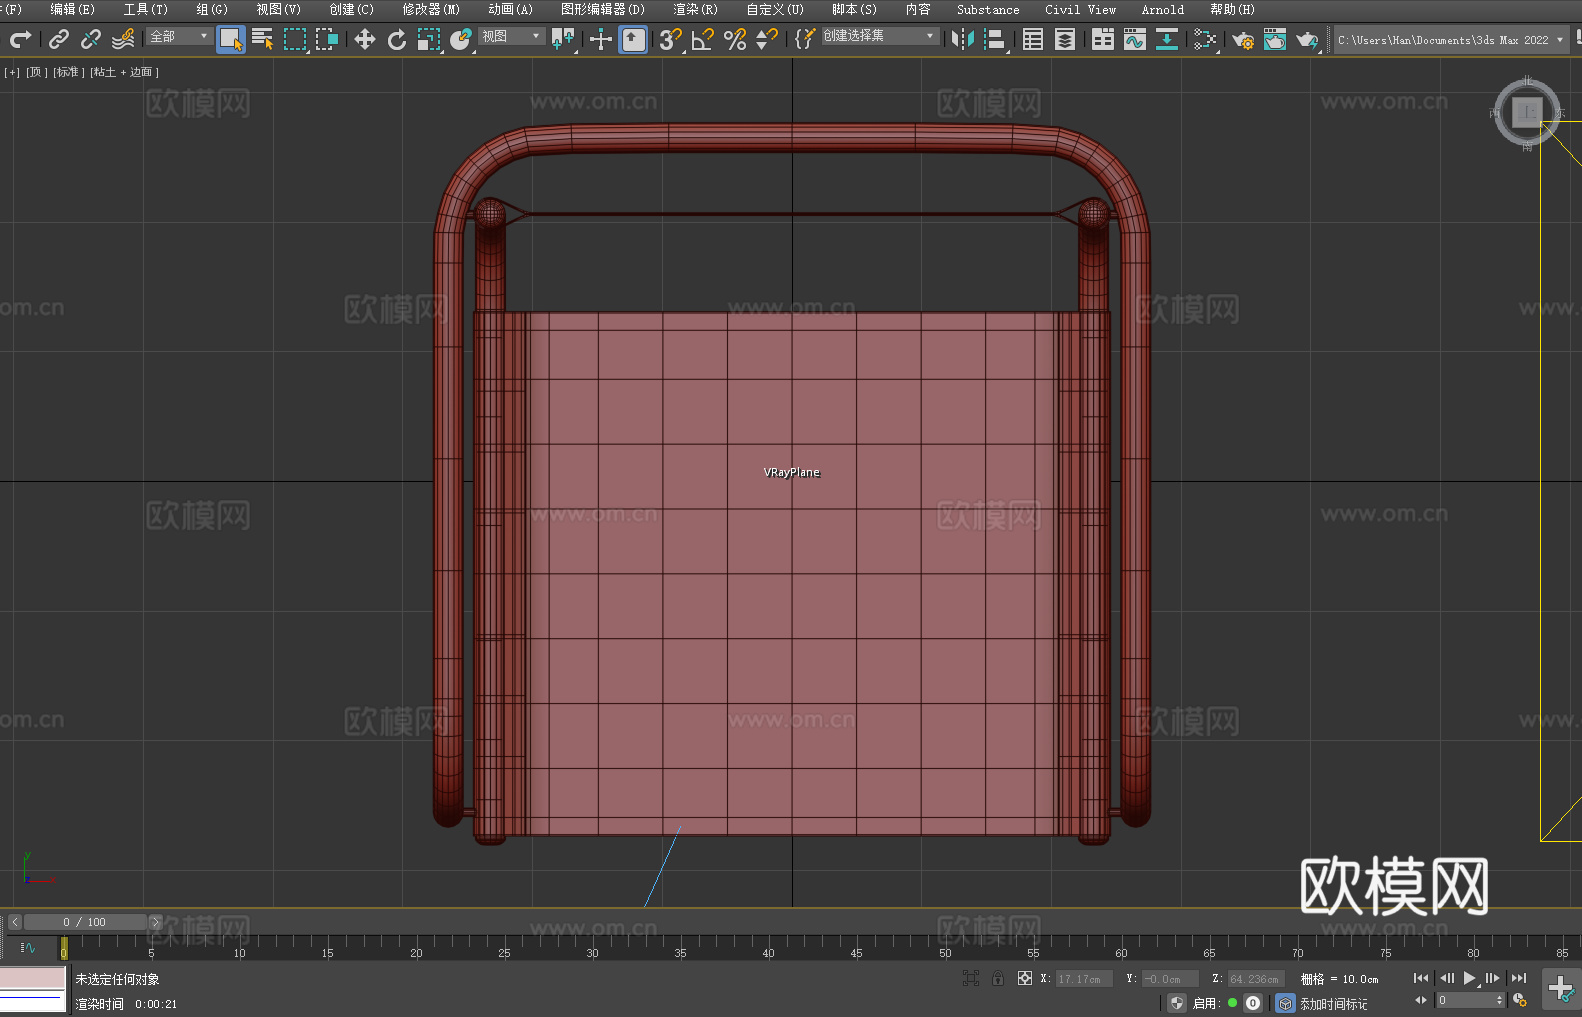
Task: Toggle the Layer Explorer icon
Action: pos(1065,39)
